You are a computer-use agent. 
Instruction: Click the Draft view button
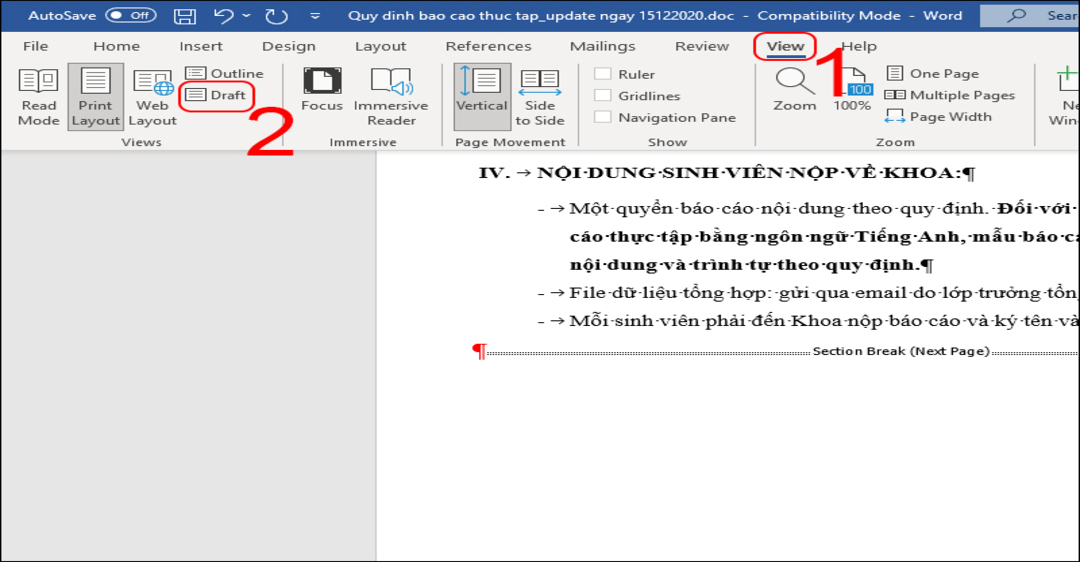[x=217, y=95]
